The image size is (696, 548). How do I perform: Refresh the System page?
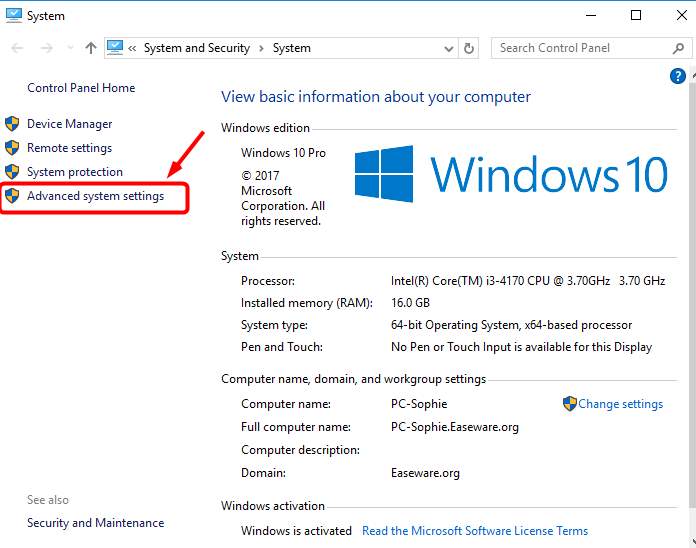tap(468, 48)
